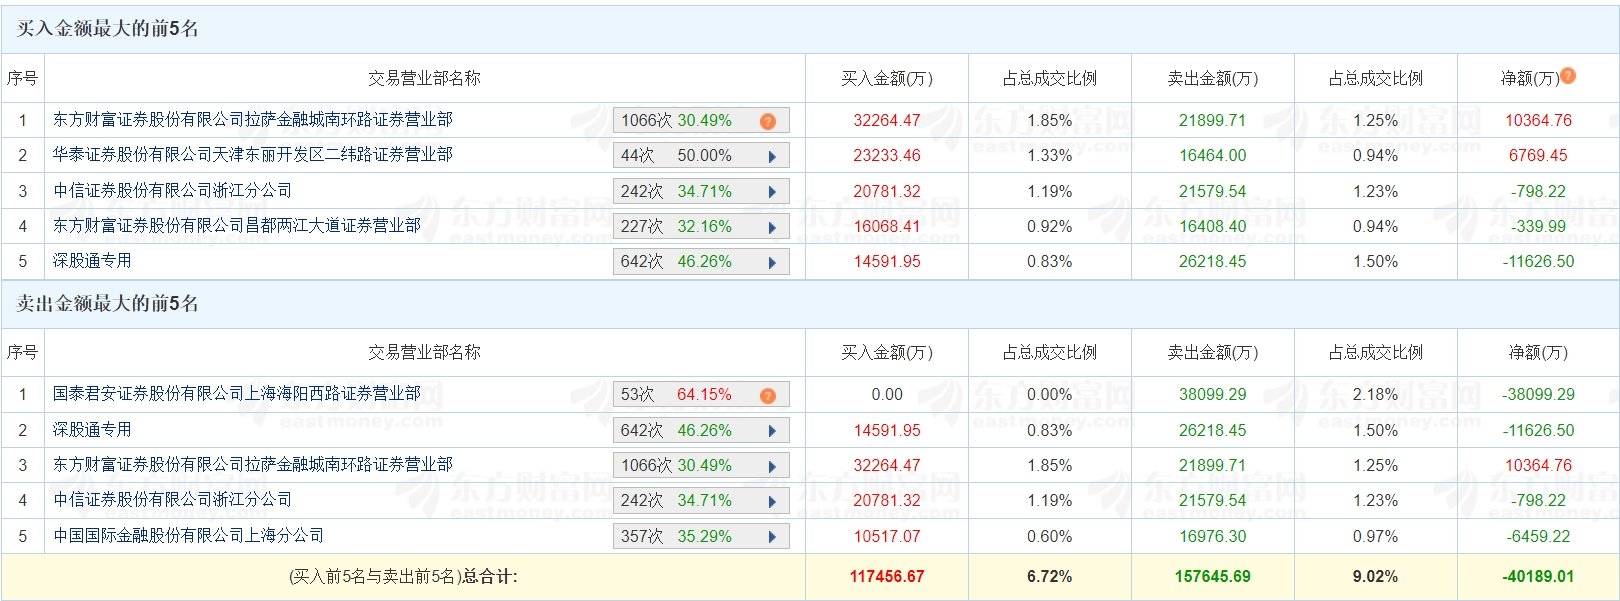The image size is (1620, 601).
Task: Click the total ratio 6.72%
Action: (x=1050, y=577)
